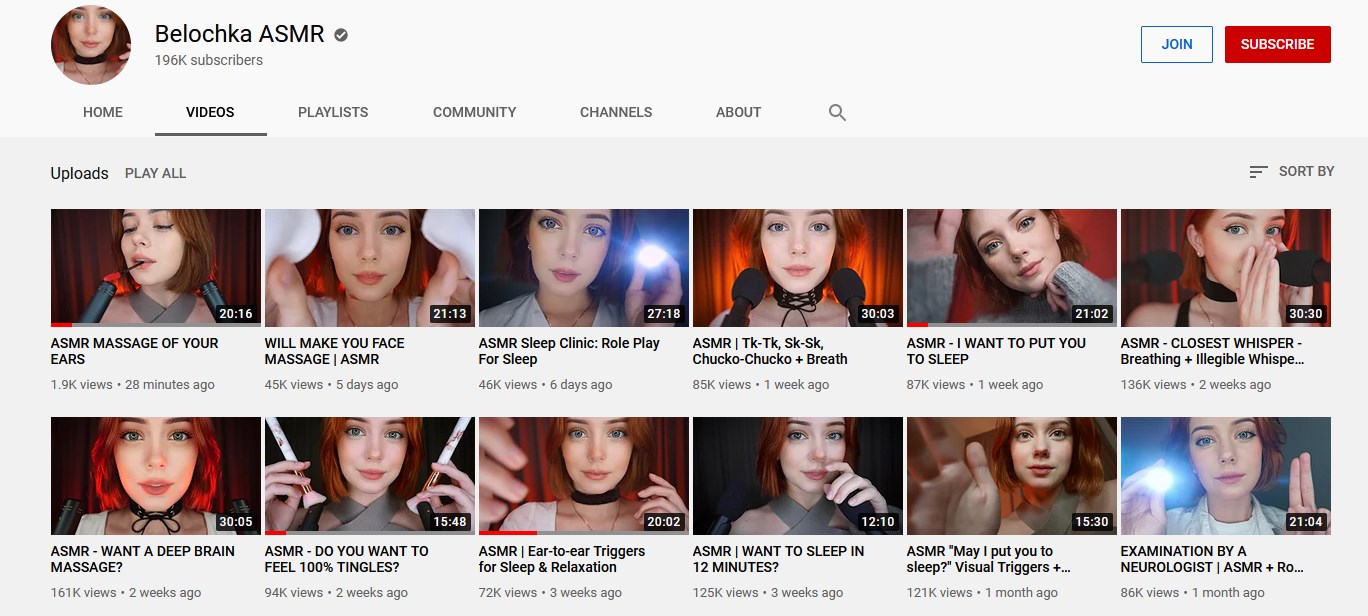Screen dimensions: 1368x616
Task: Click the 196K subscribers text
Action: [x=208, y=60]
